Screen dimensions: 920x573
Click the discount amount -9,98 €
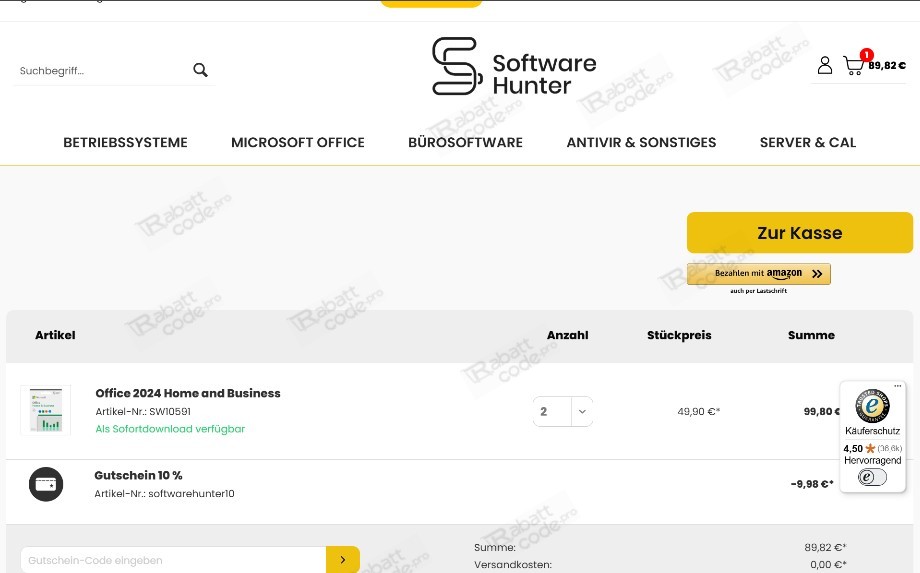tap(812, 484)
